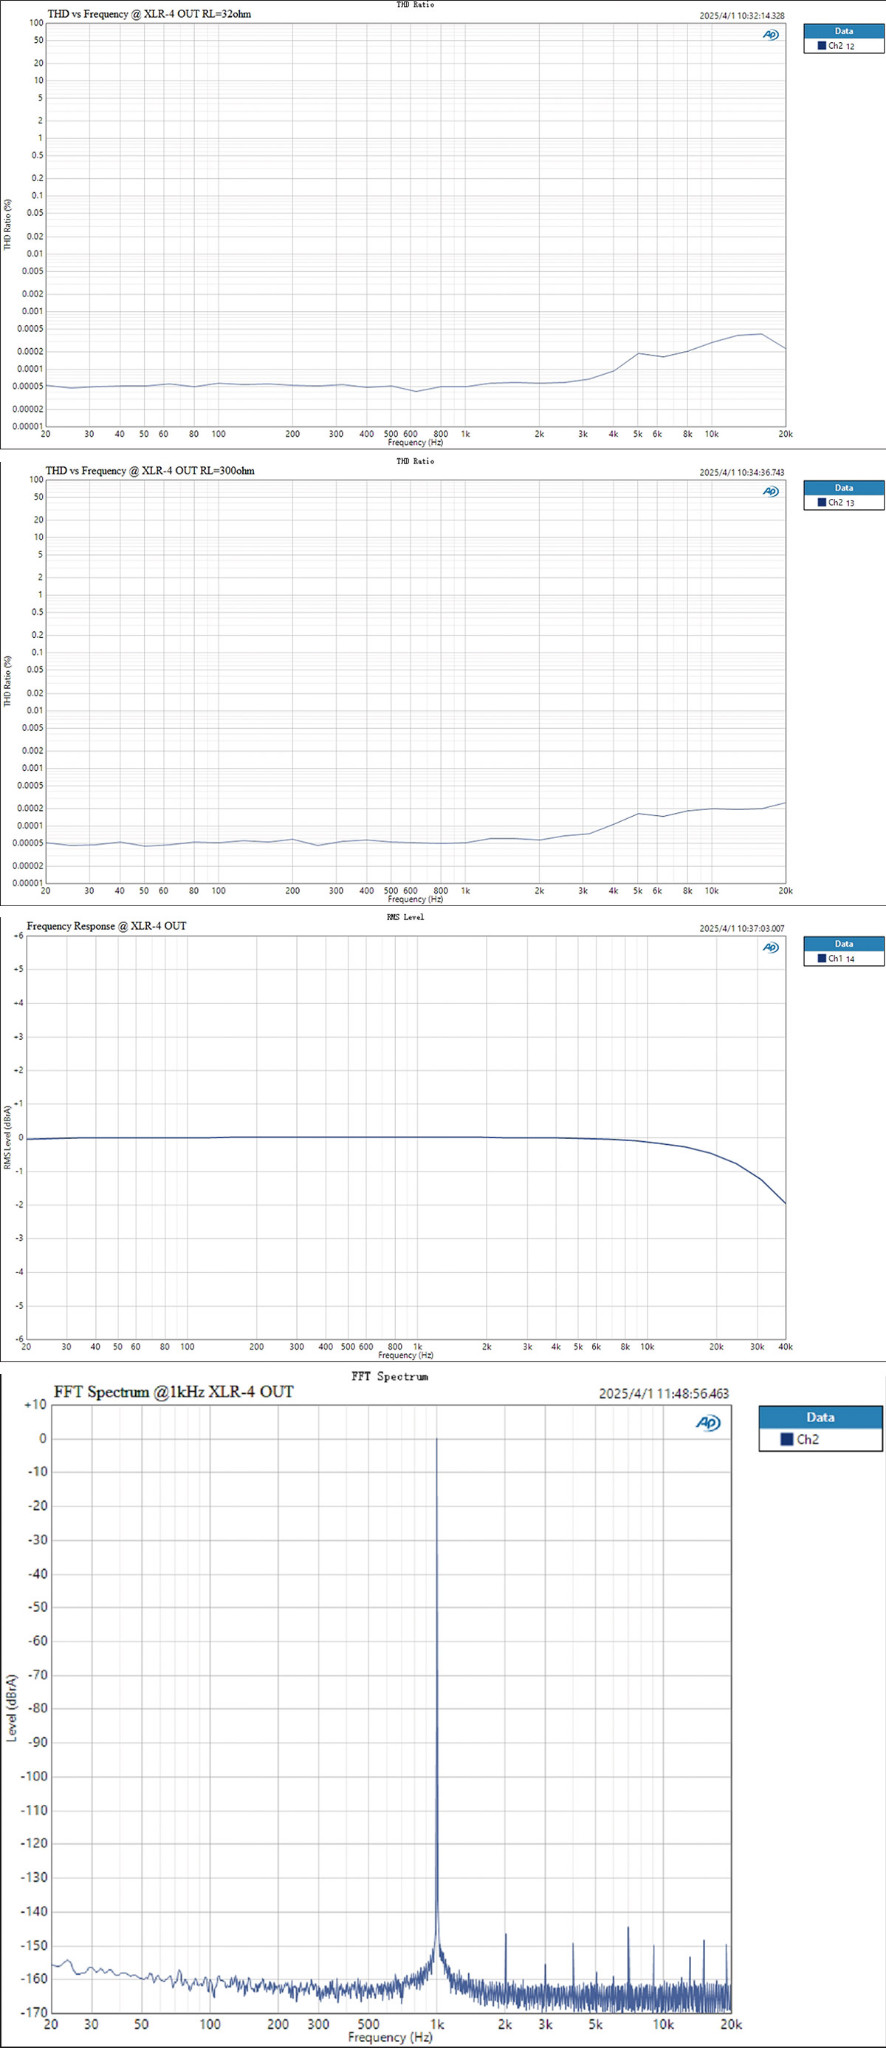The width and height of the screenshot is (886, 2048).
Task: Select the Ch2 12 legend color swatch
Action: [821, 46]
